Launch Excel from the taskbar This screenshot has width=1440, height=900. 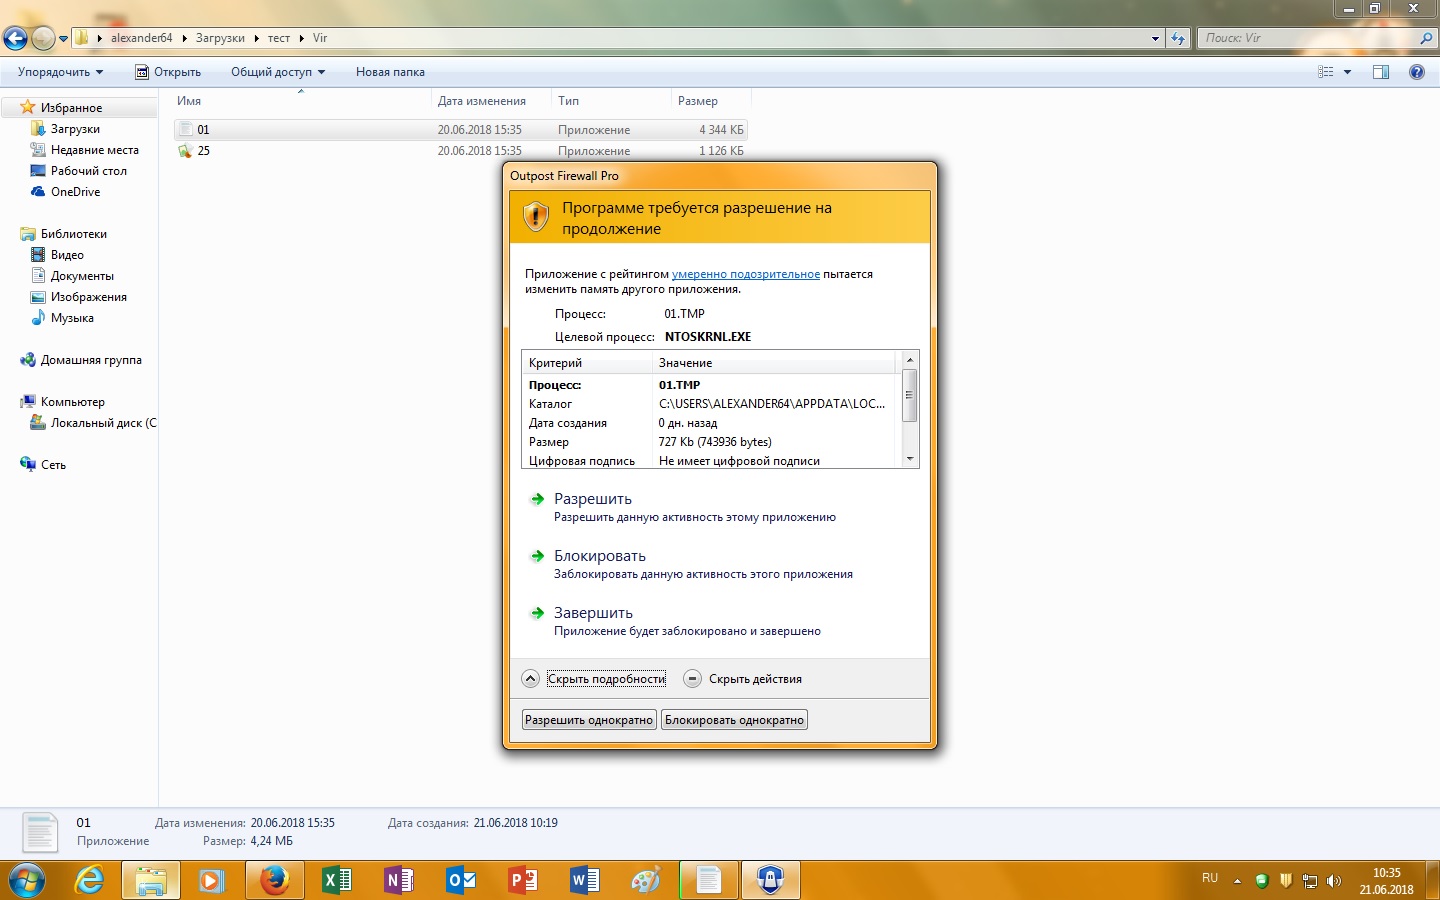(x=337, y=880)
